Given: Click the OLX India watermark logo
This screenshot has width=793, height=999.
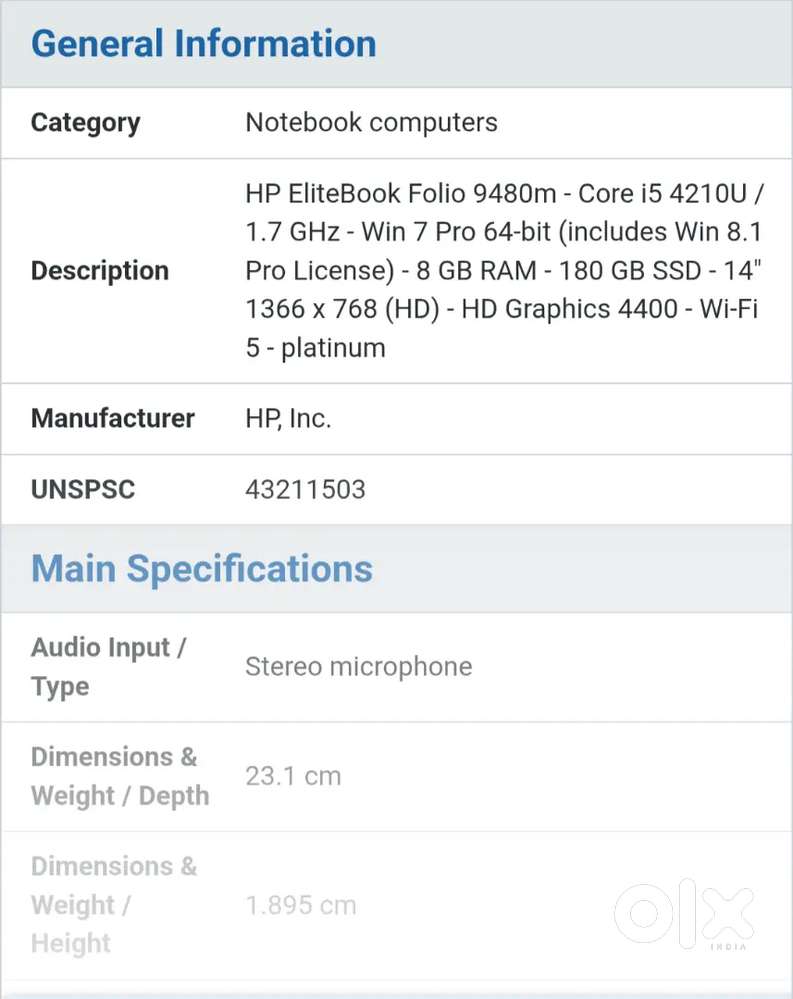Looking at the screenshot, I should [685, 914].
